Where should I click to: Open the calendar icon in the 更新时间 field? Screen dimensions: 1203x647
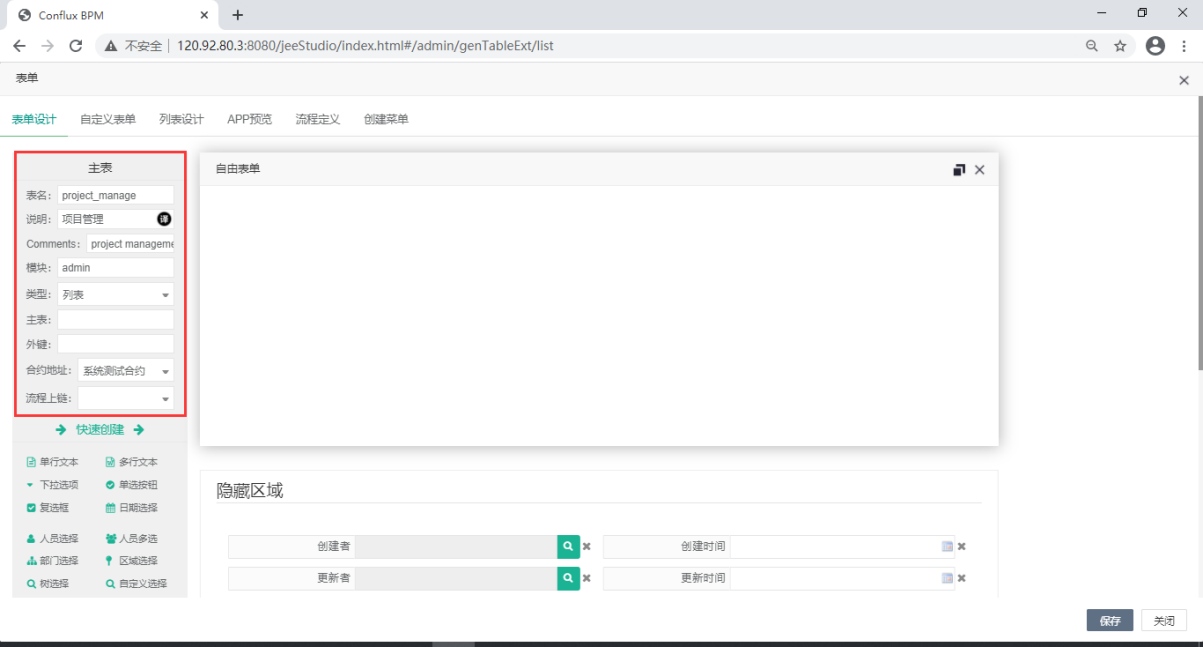tap(947, 578)
